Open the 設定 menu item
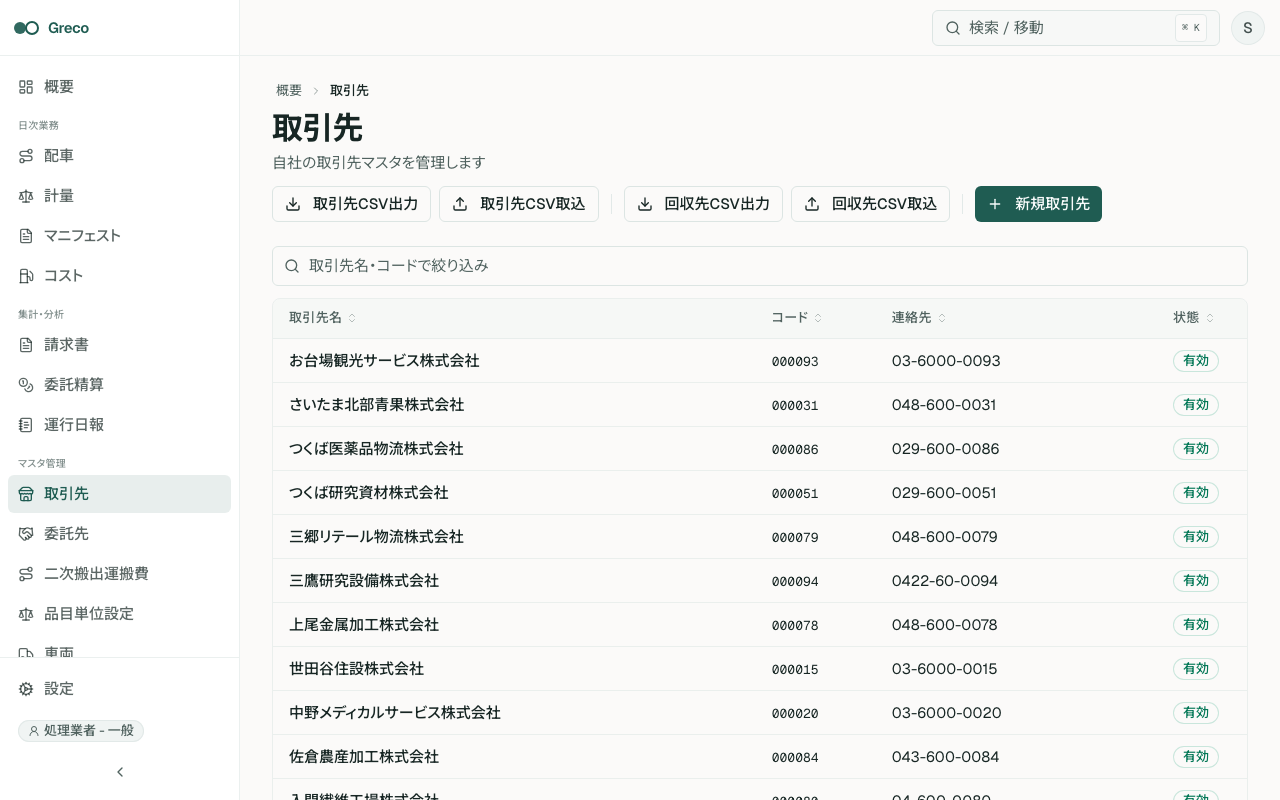1280x800 pixels. pyautogui.click(x=119, y=689)
